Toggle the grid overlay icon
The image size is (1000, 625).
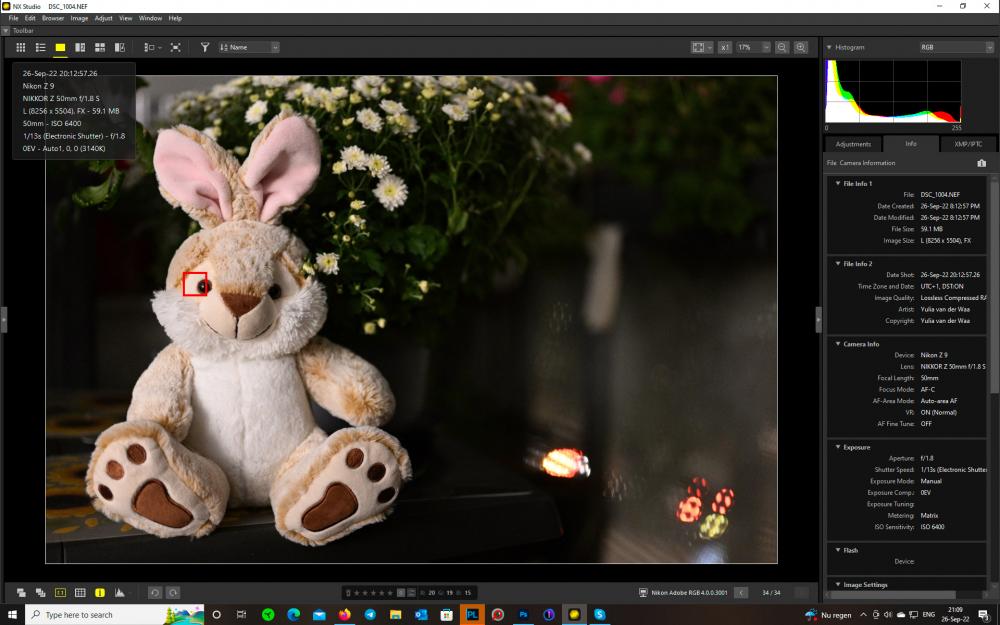(80, 592)
